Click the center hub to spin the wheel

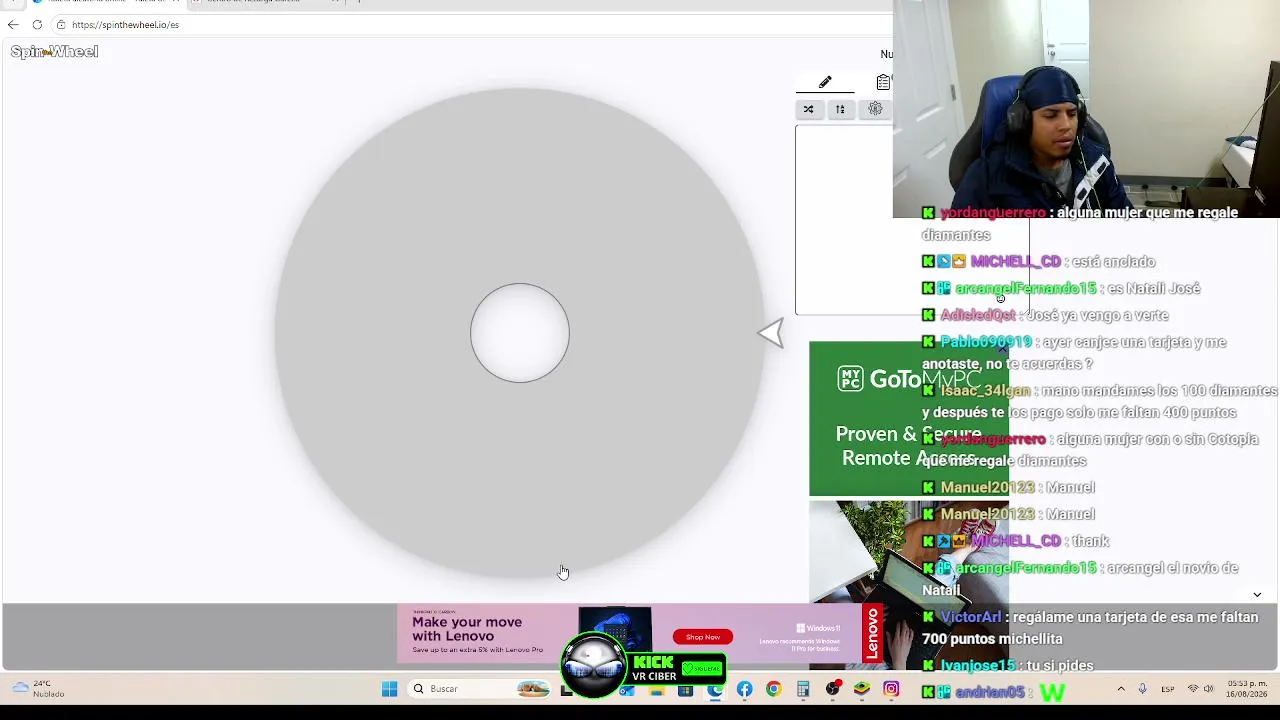pyautogui.click(x=520, y=333)
